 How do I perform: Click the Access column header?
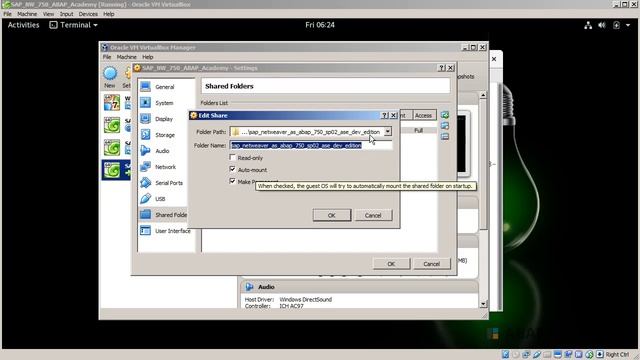point(423,116)
